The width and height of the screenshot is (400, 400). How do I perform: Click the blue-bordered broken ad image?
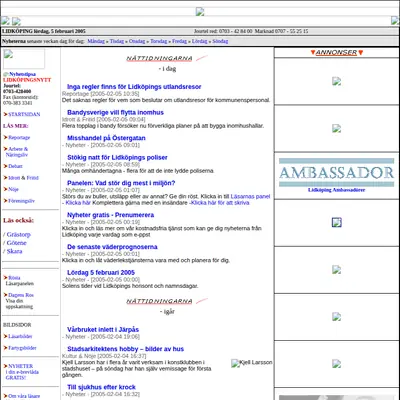[336, 222]
